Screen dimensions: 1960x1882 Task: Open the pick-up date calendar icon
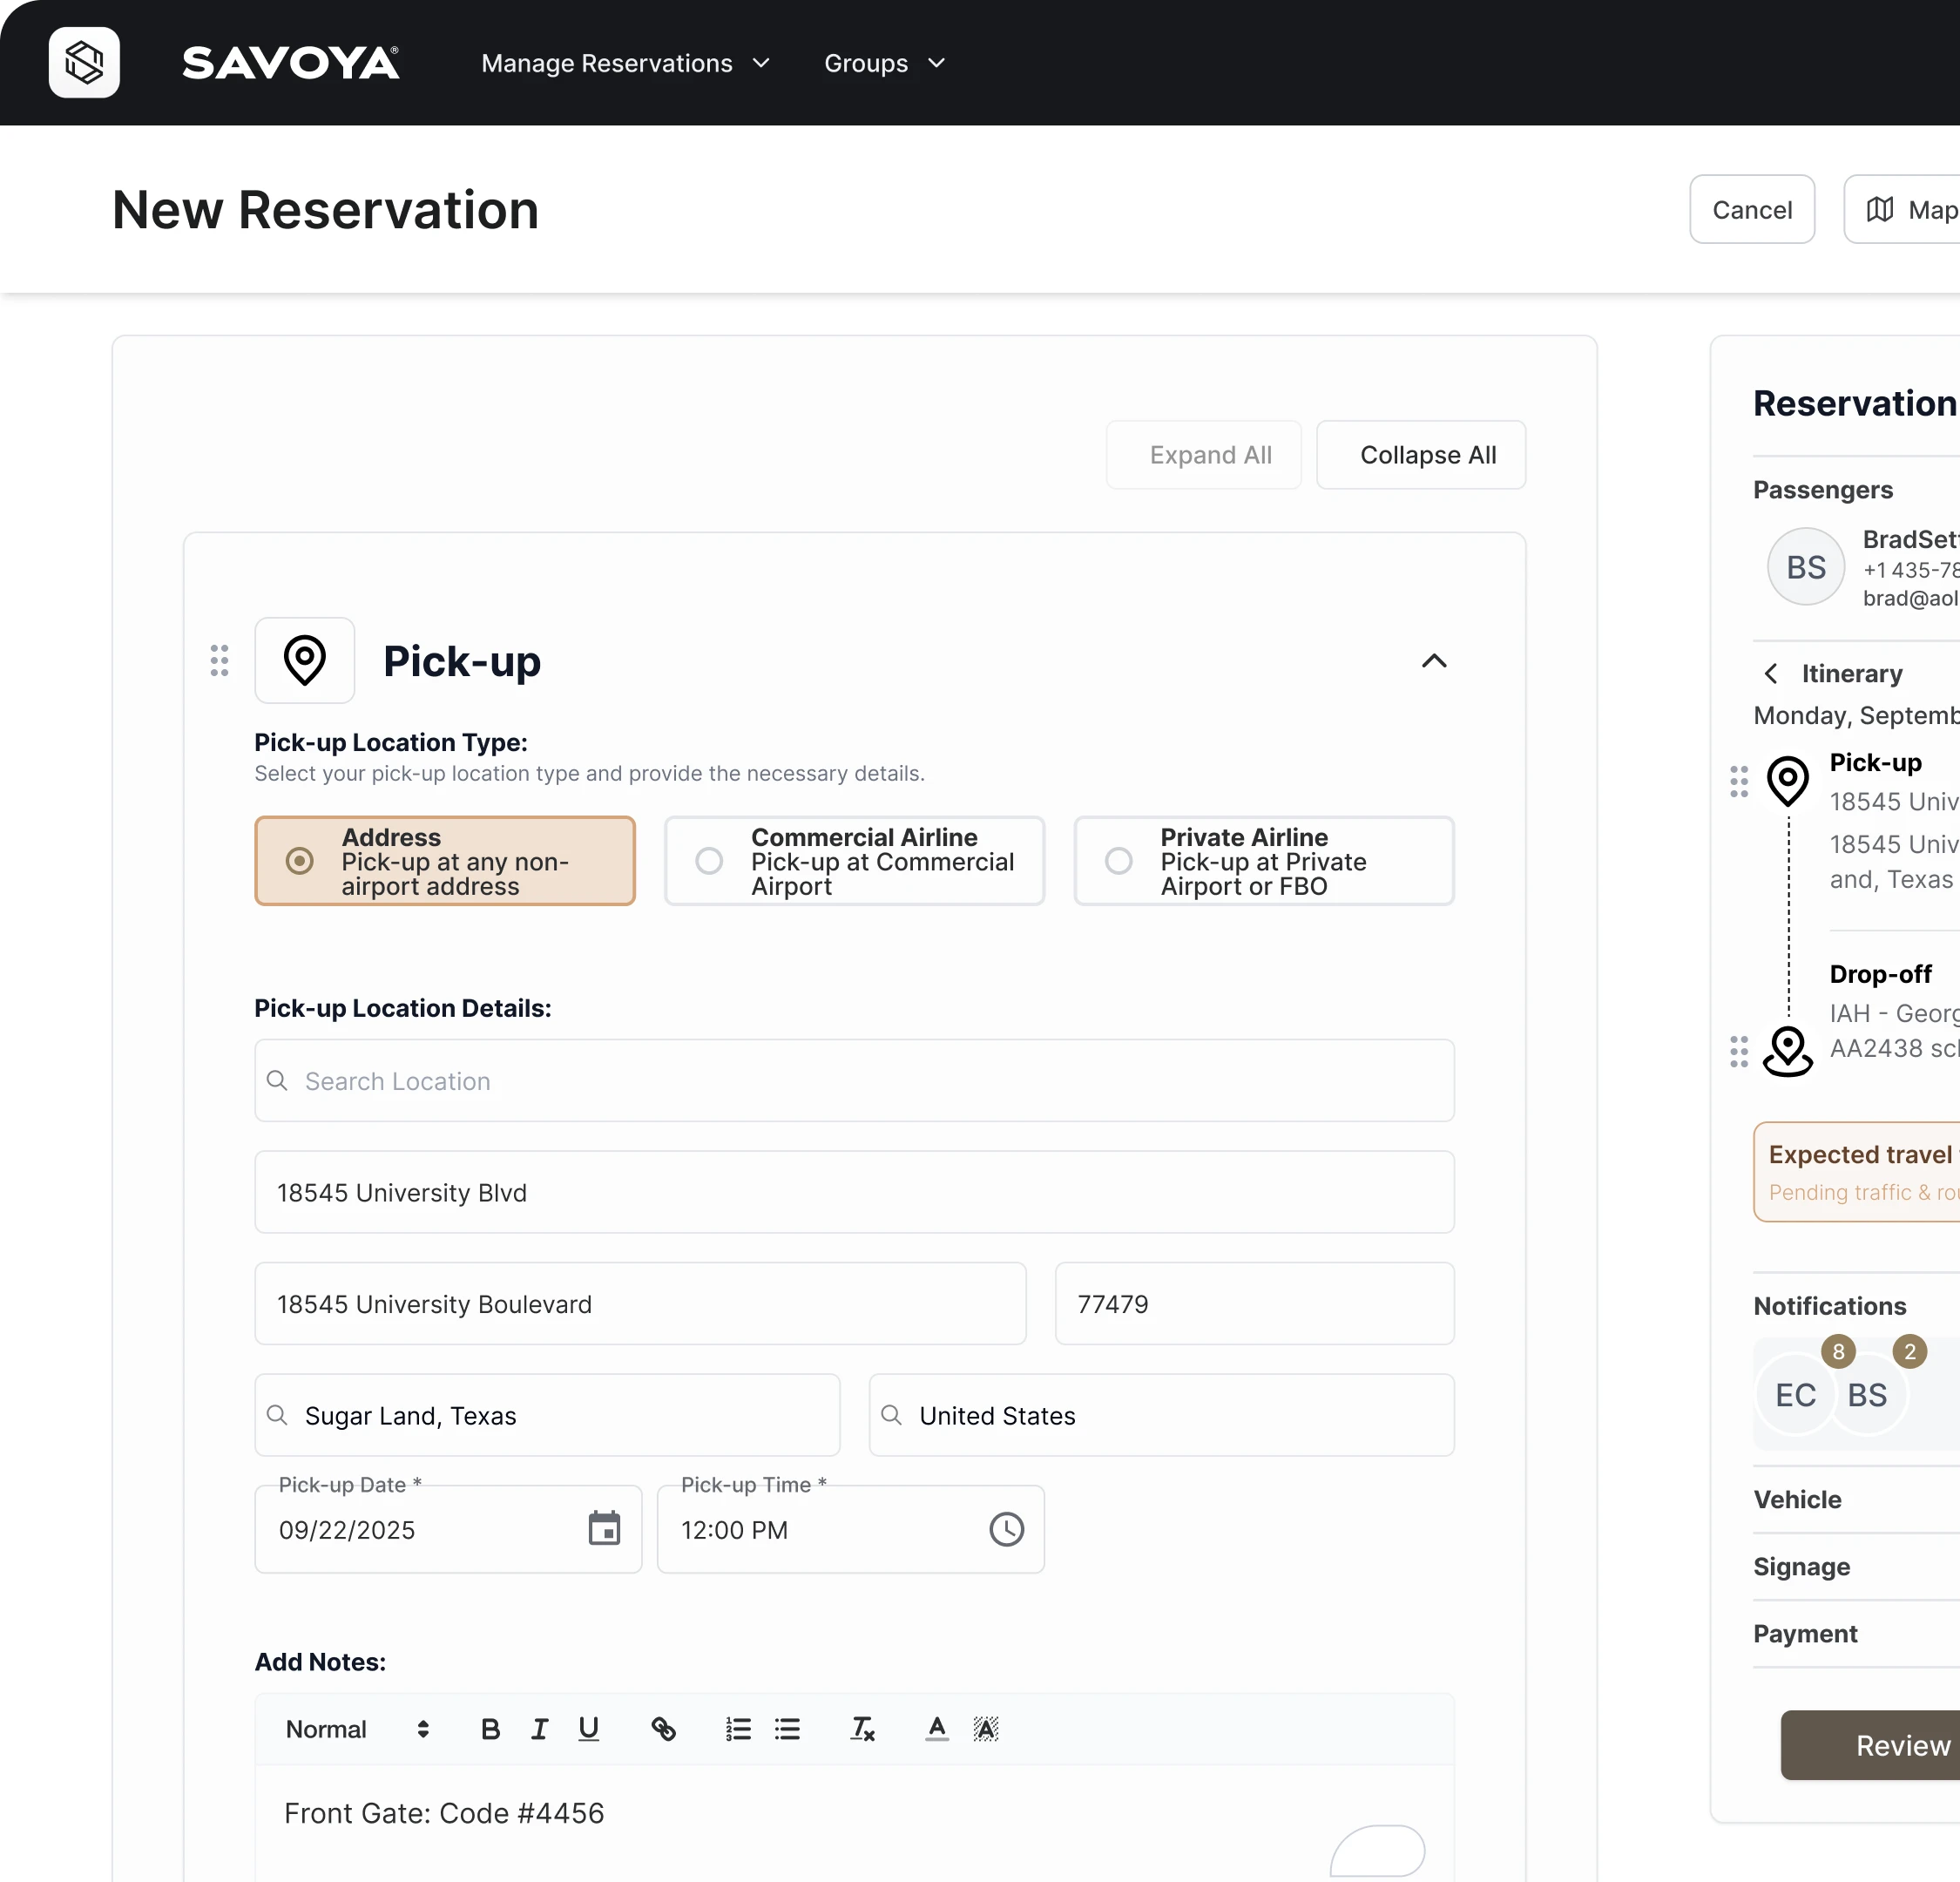[604, 1529]
